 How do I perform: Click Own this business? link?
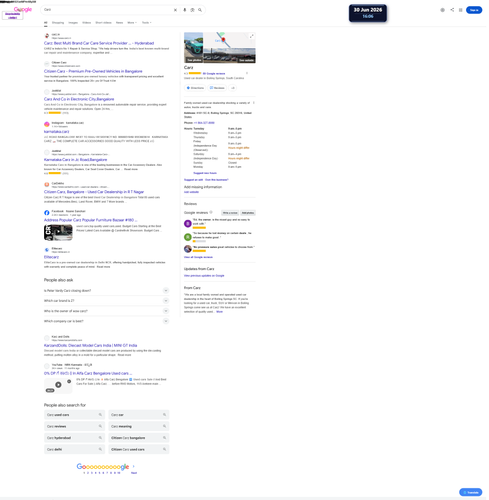coord(217,180)
